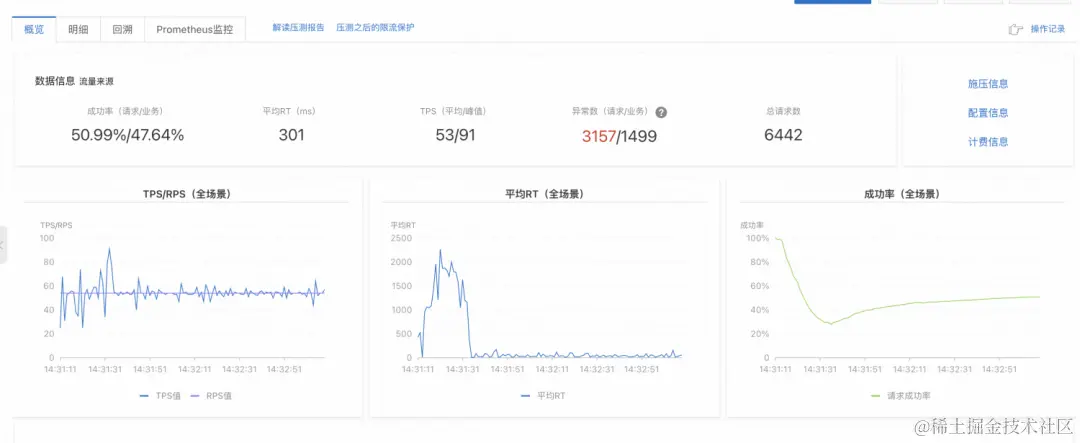Click the average RT peak near 2250
The height and width of the screenshot is (443, 1080).
coord(441,250)
